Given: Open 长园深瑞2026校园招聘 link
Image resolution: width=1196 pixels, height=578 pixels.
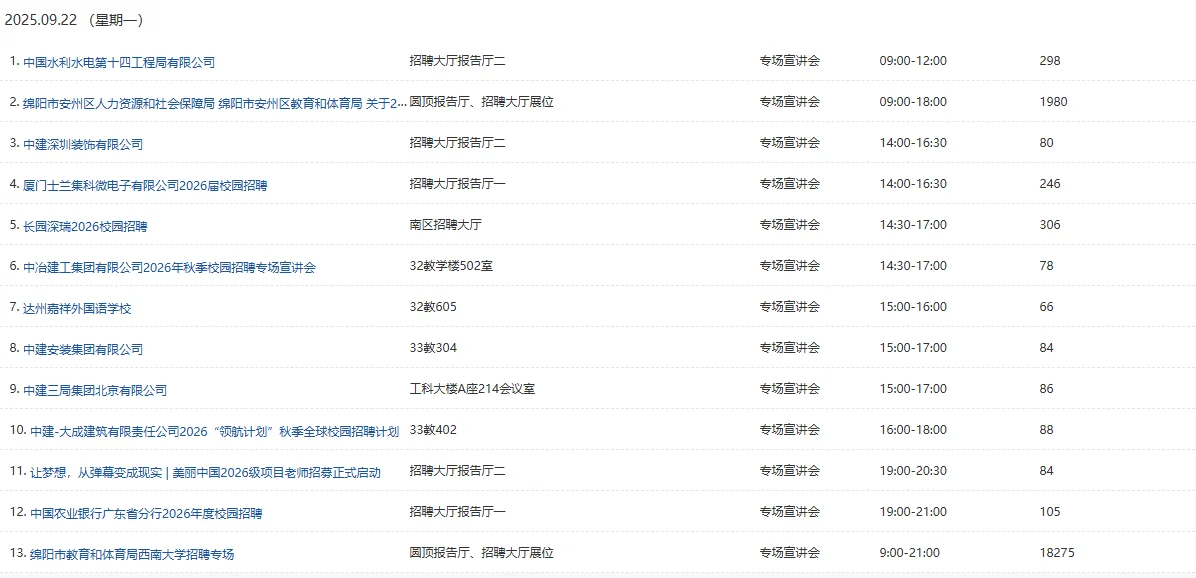Looking at the screenshot, I should [85, 227].
